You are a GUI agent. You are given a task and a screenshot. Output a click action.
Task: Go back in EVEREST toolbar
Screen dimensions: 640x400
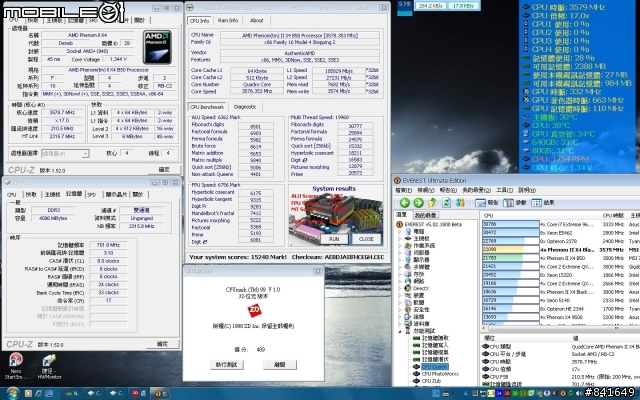pyautogui.click(x=404, y=202)
